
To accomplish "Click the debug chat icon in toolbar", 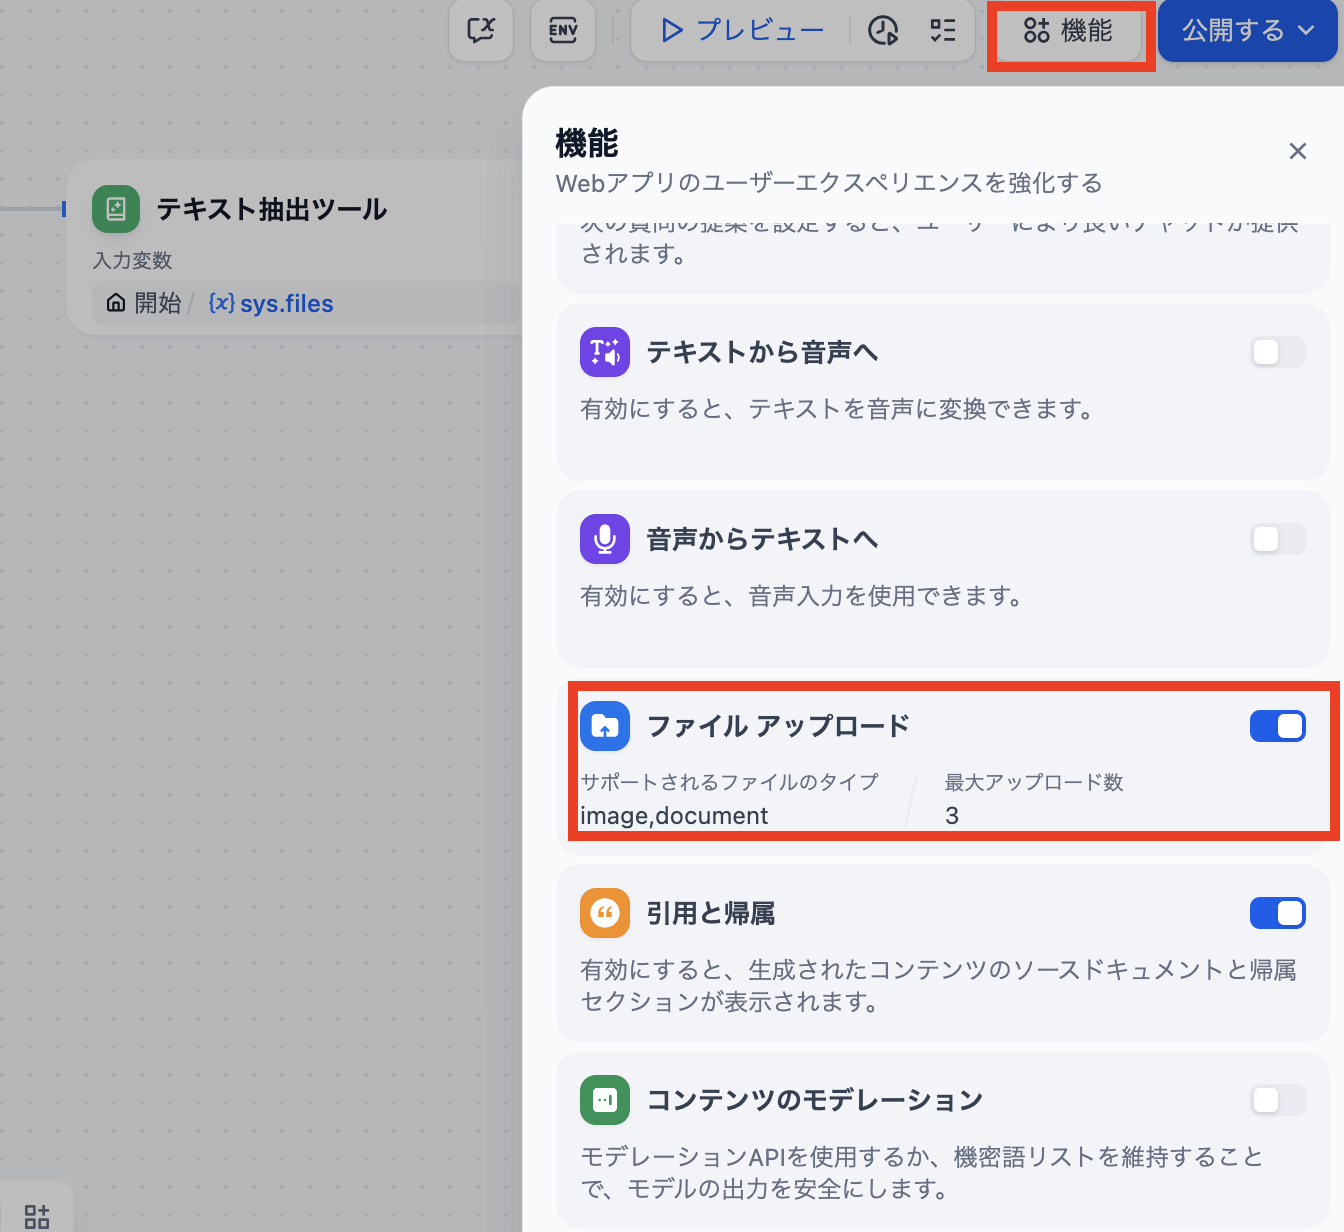I will click(x=481, y=30).
